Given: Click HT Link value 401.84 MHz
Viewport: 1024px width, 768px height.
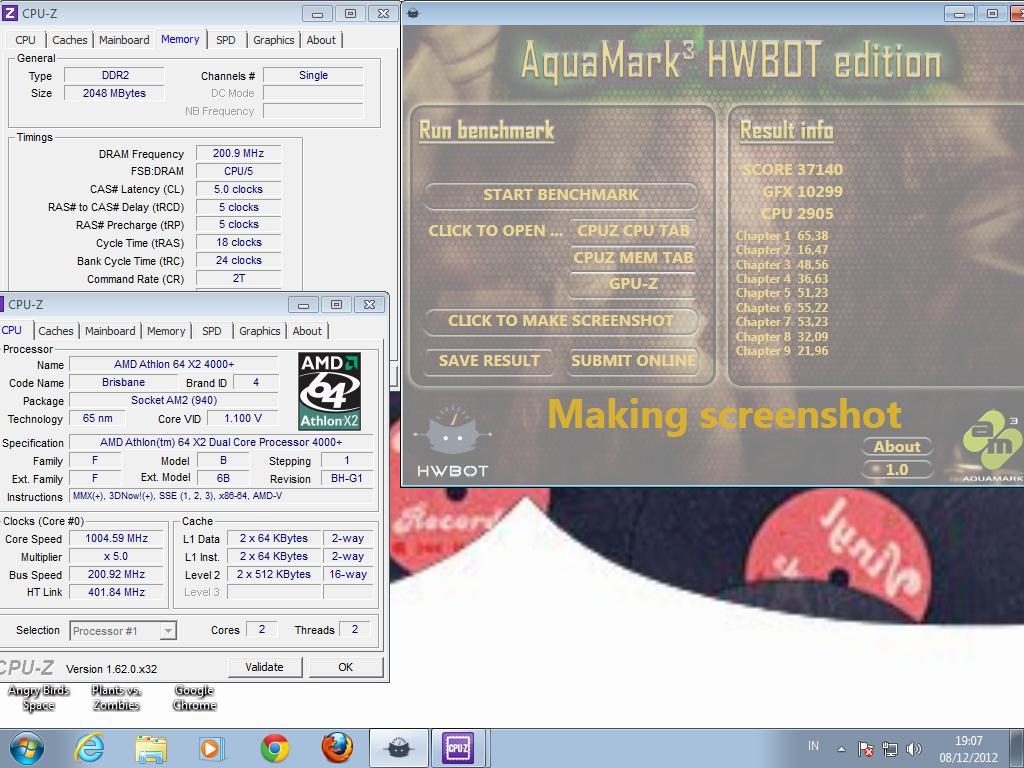Looking at the screenshot, I should (x=116, y=592).
